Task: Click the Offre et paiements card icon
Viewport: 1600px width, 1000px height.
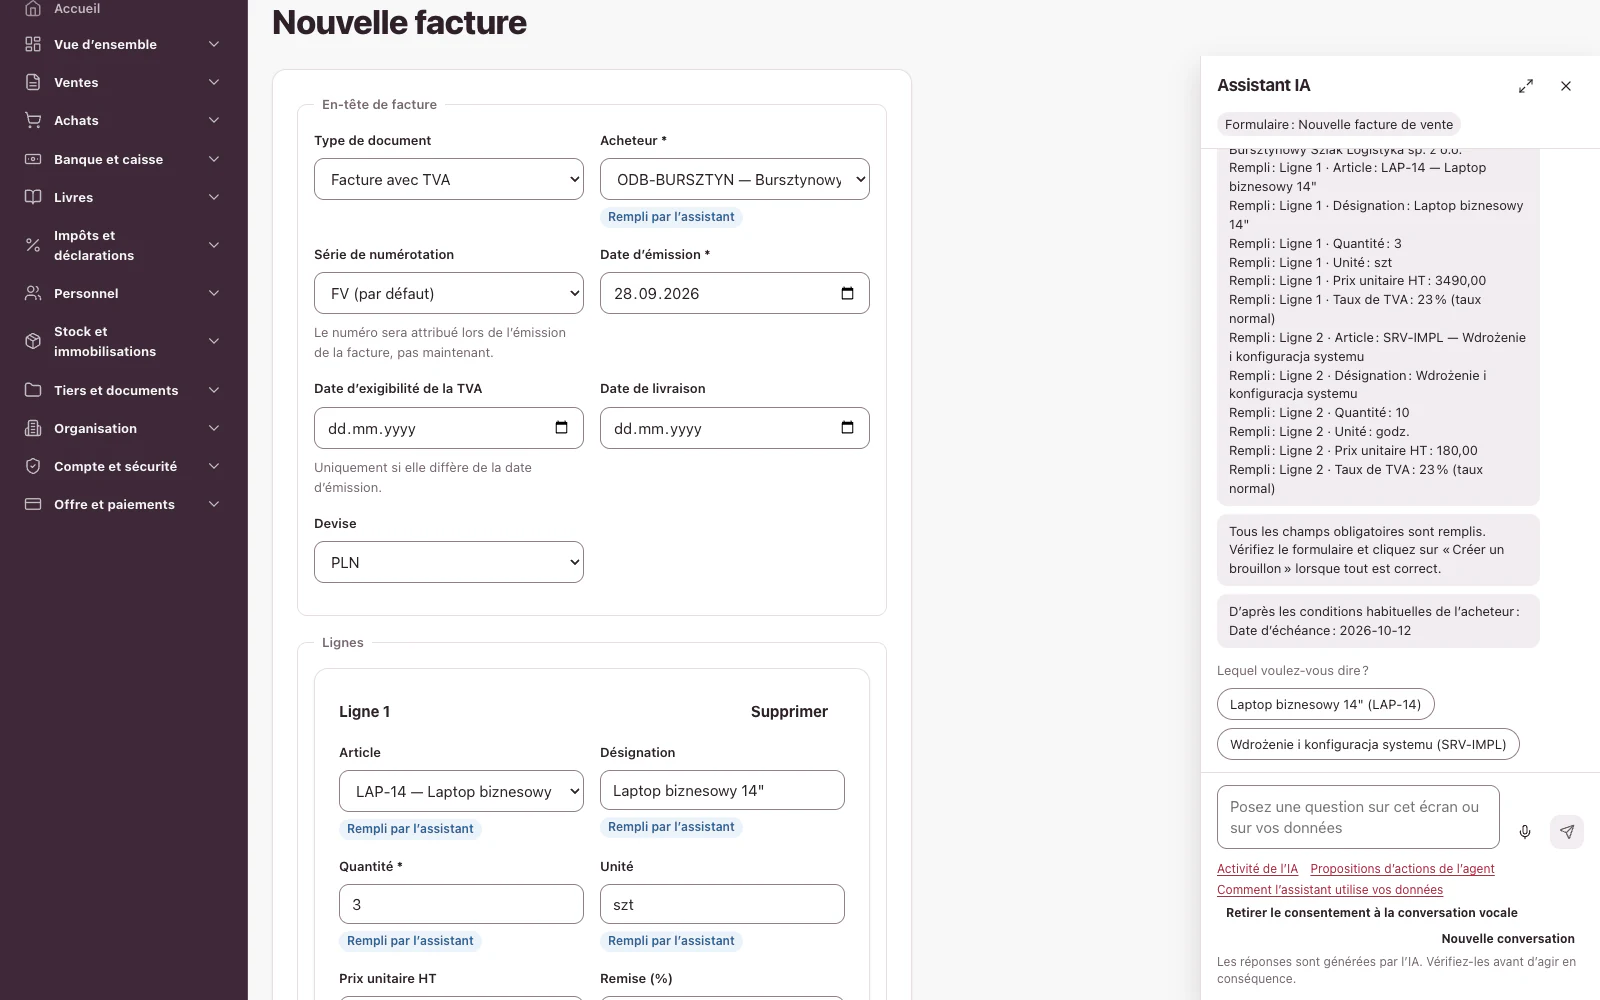Action: [33, 504]
